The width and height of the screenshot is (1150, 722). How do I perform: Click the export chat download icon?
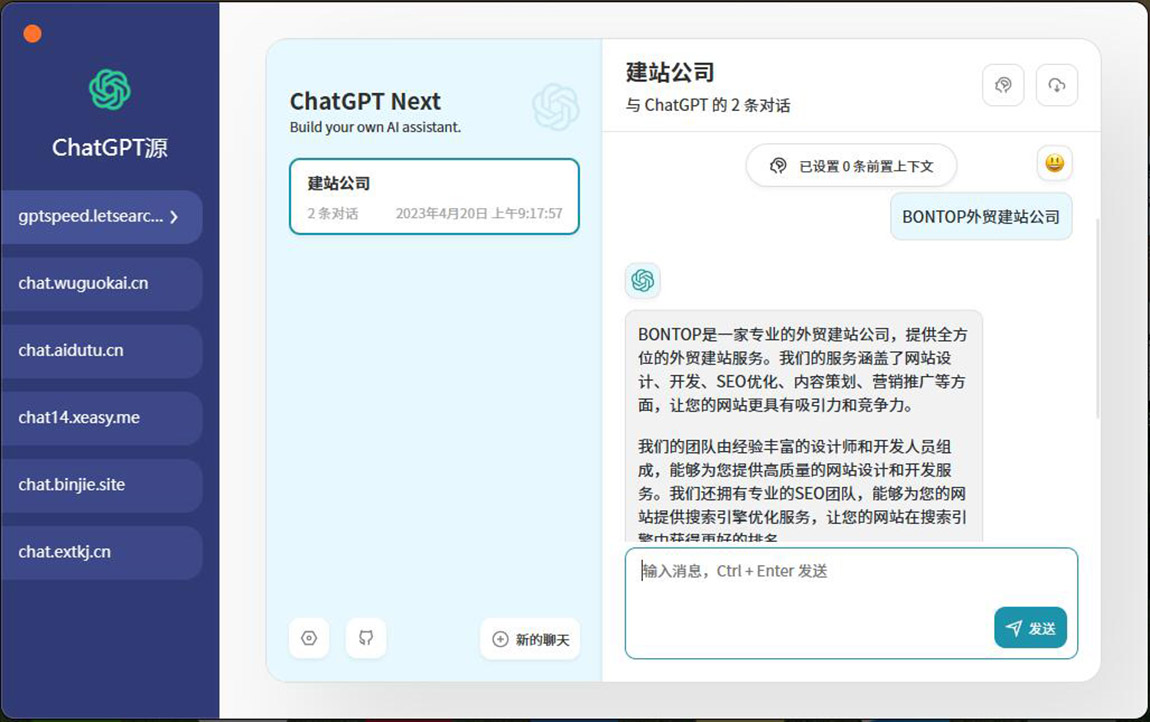coord(1057,85)
